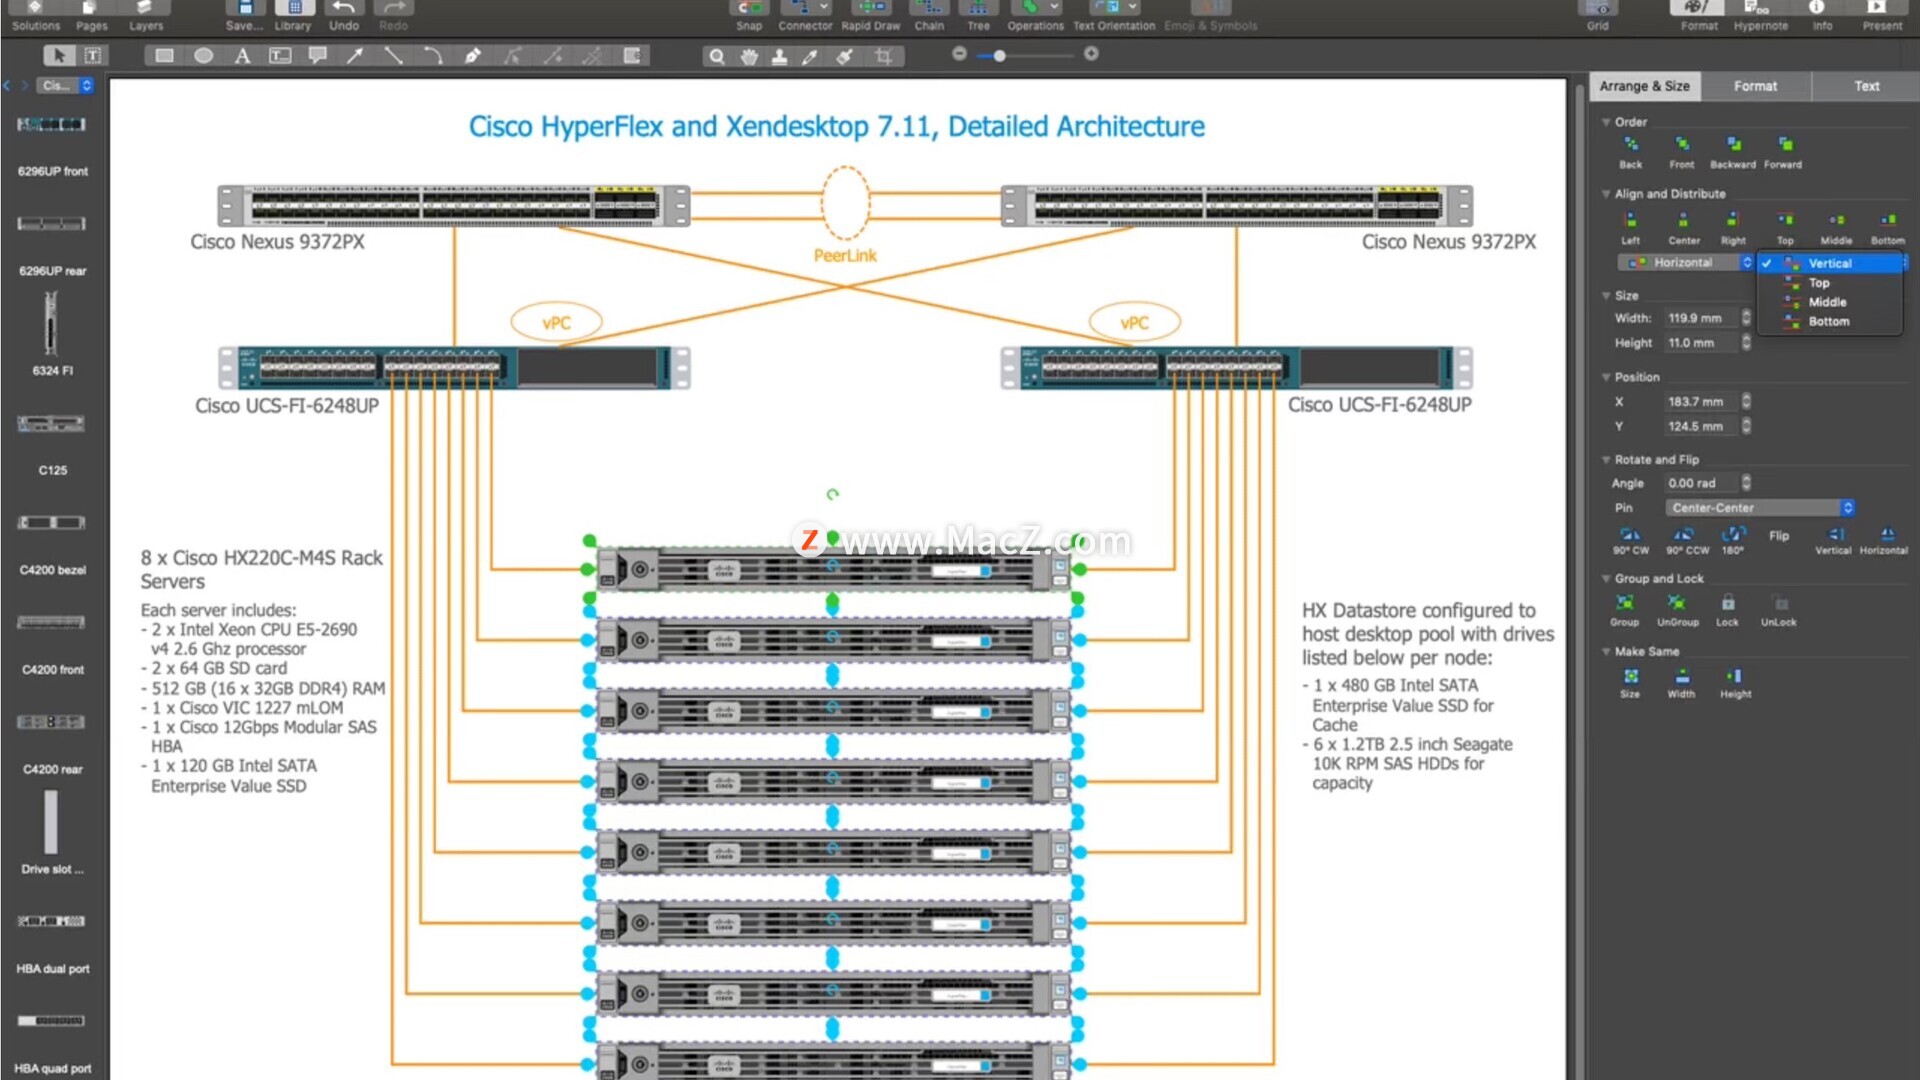The image size is (1920, 1080).
Task: Choose the rectangle shape tool
Action: click(x=165, y=56)
